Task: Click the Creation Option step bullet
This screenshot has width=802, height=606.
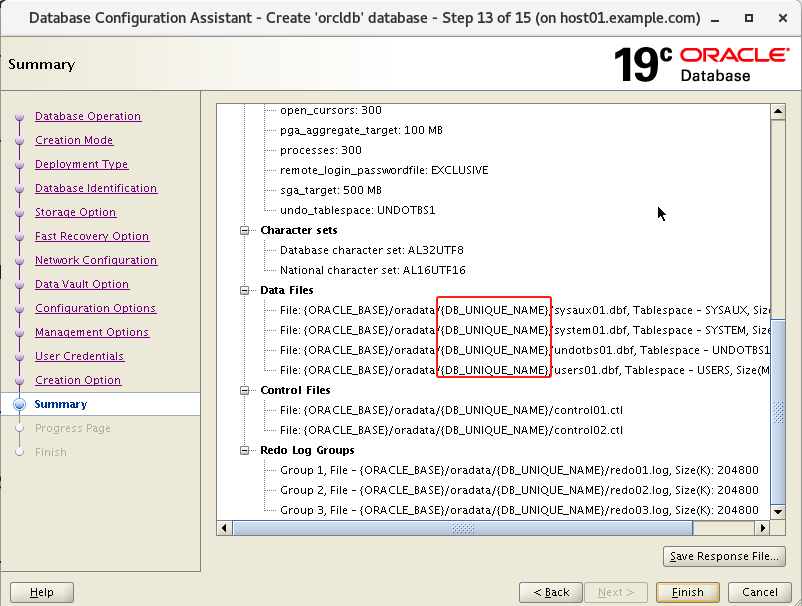Action: [19, 381]
